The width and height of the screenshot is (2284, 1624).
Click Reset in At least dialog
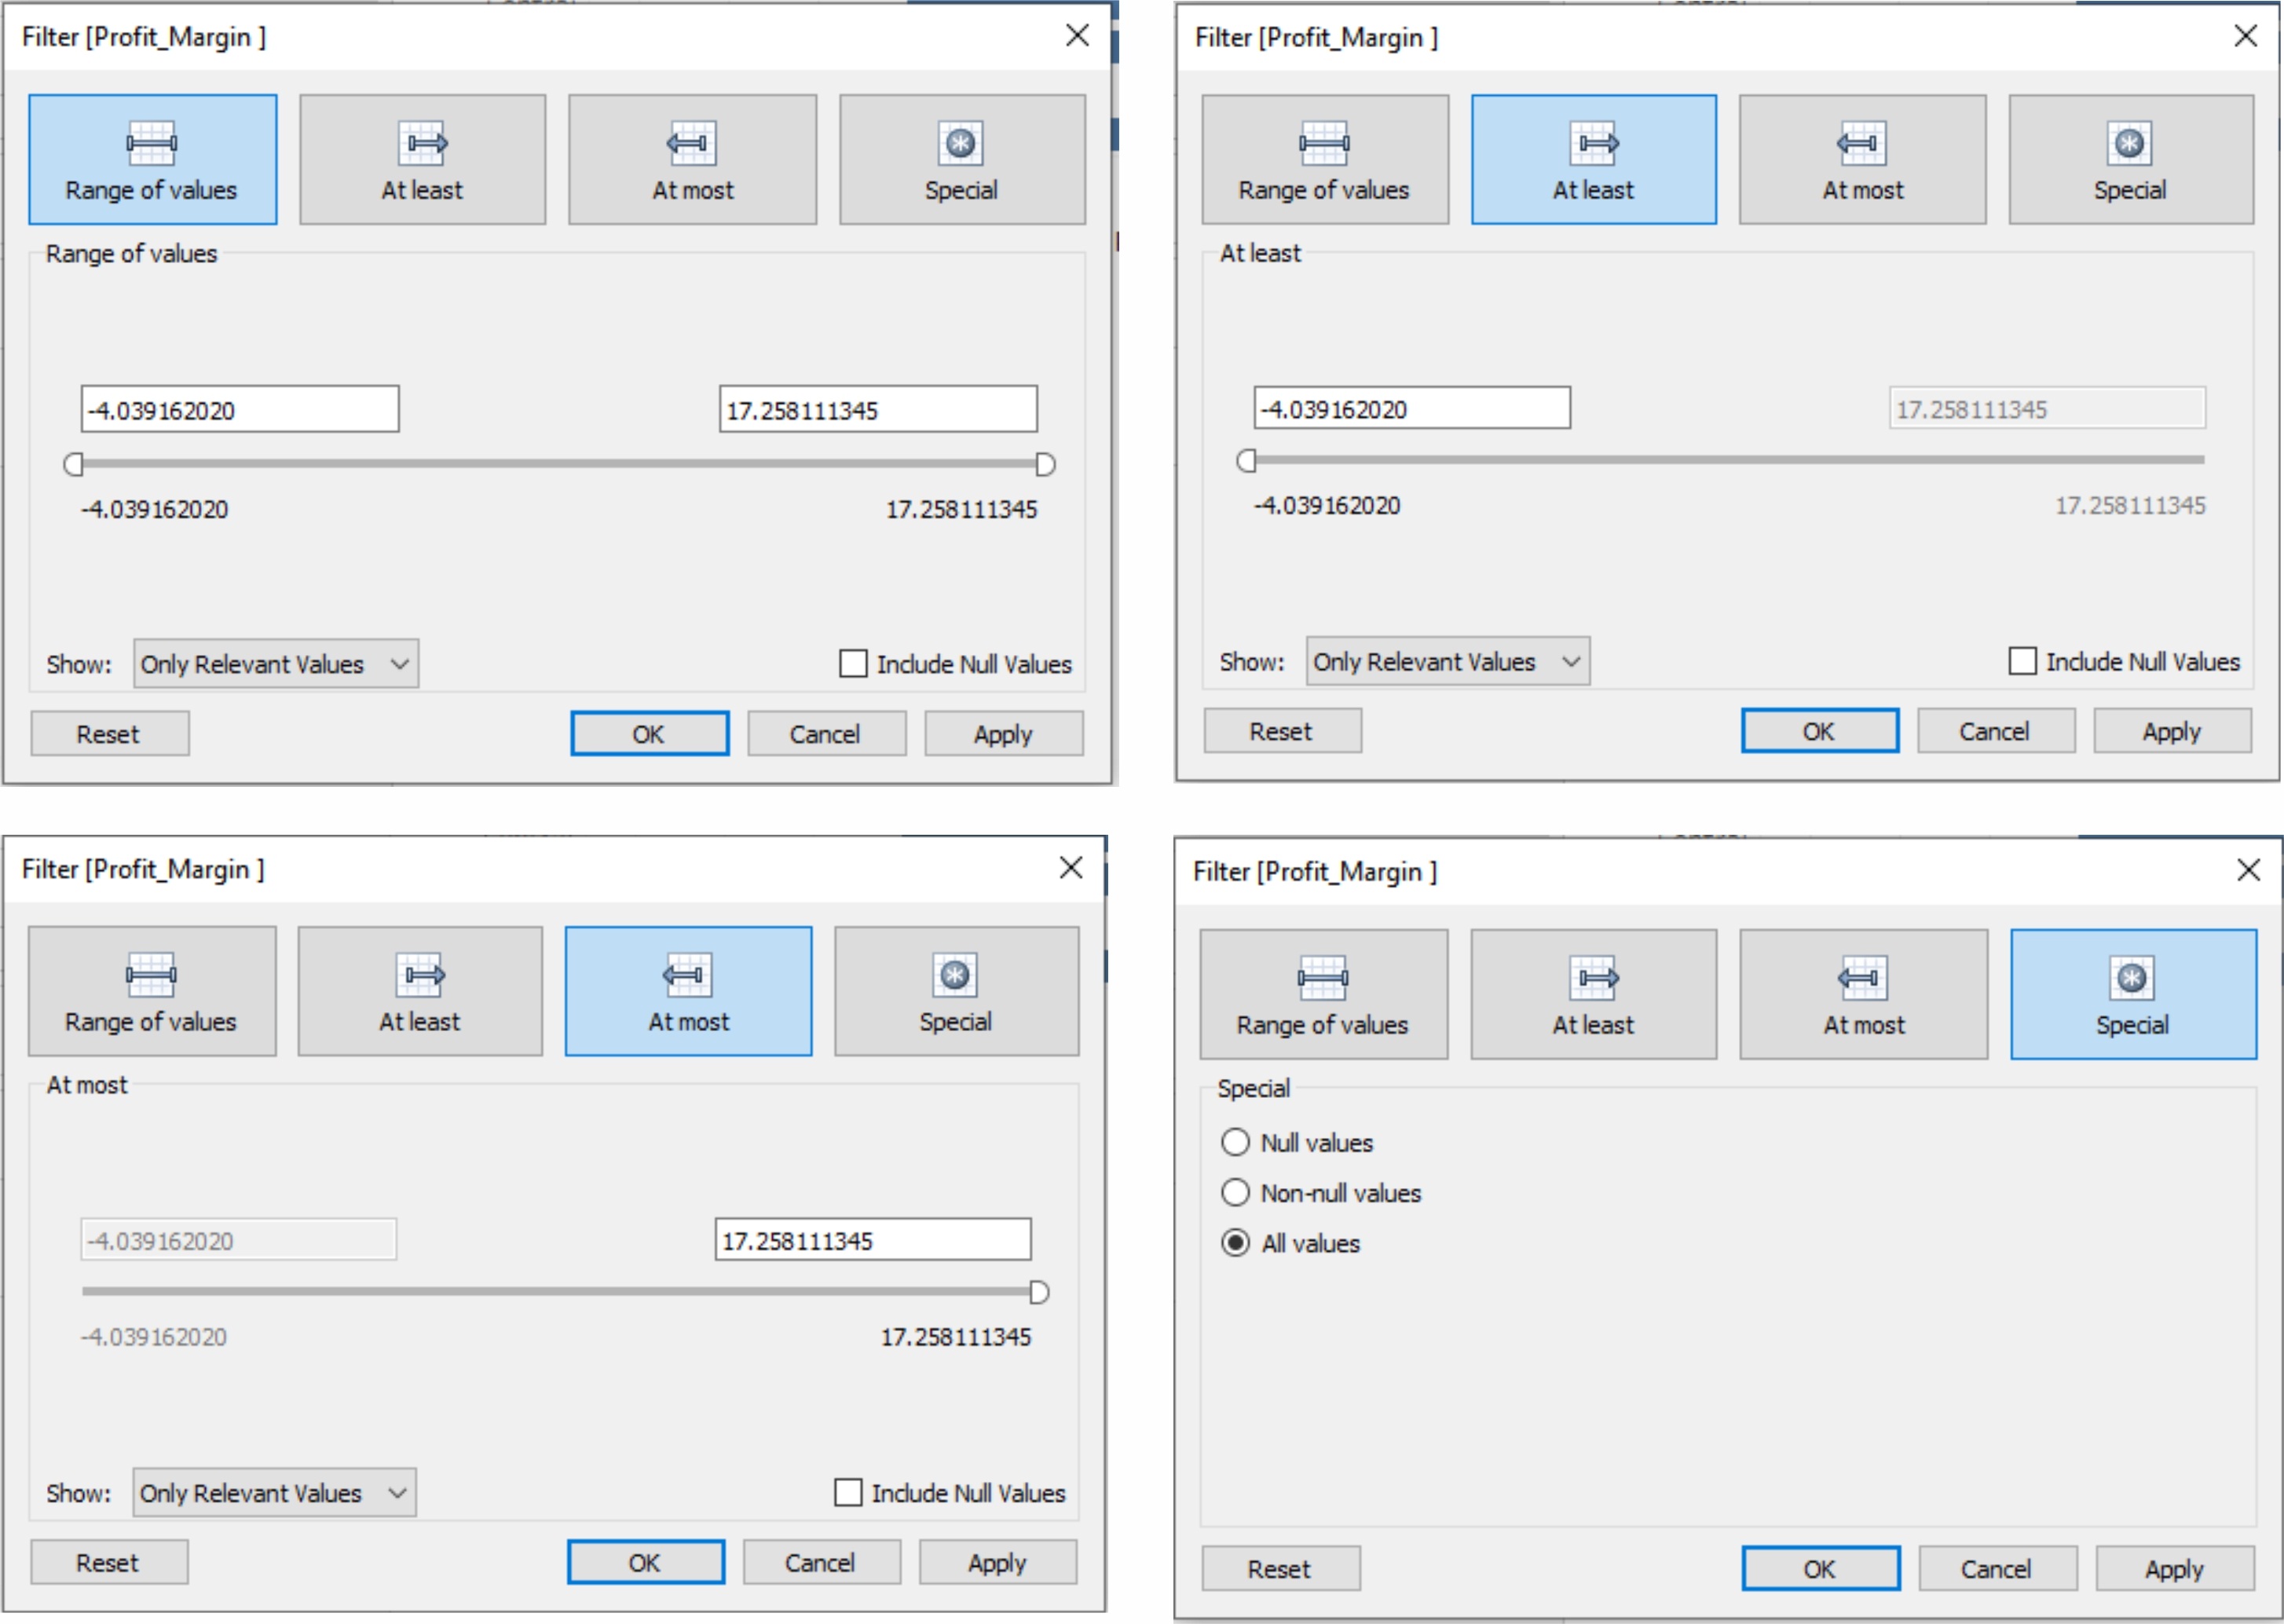pyautogui.click(x=1282, y=731)
